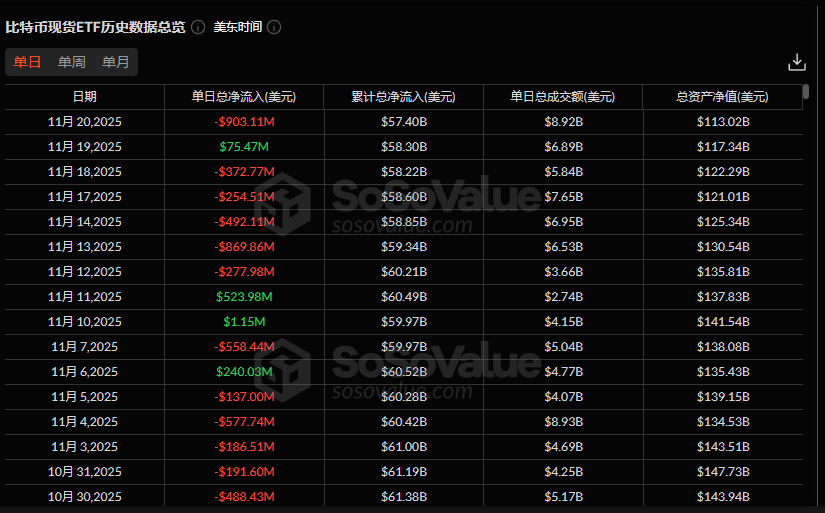The height and width of the screenshot is (513, 825).
Task: Select the 11月 4,2025 date cell
Action: 85,422
